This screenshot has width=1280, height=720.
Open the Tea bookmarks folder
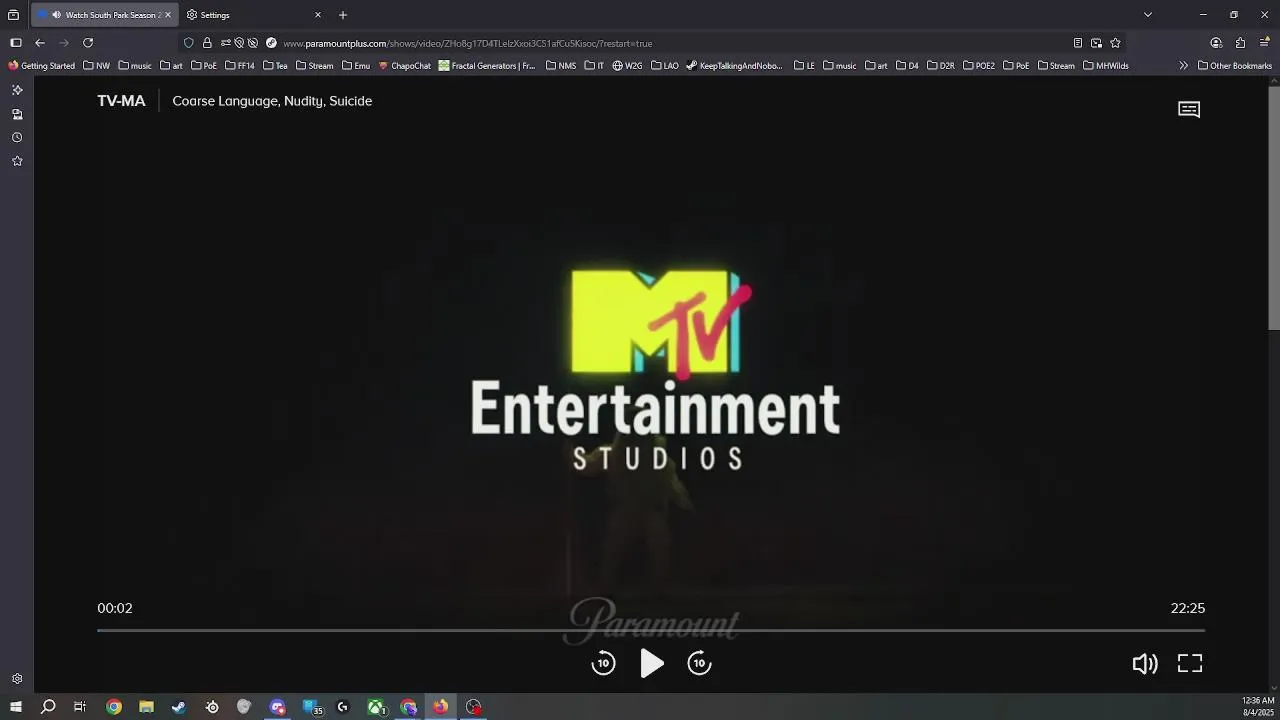[275, 66]
